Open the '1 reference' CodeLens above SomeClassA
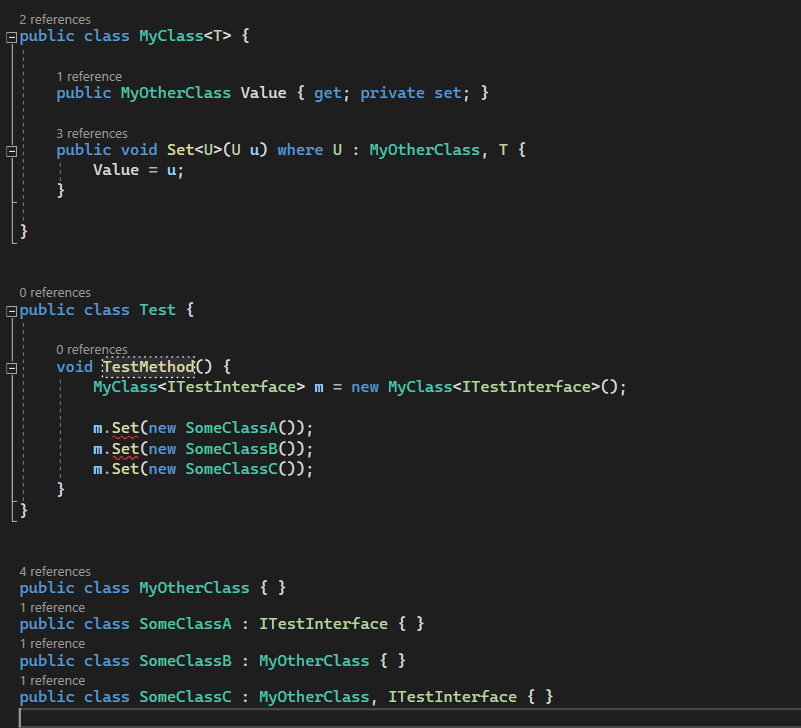This screenshot has width=801, height=728. click(x=52, y=607)
